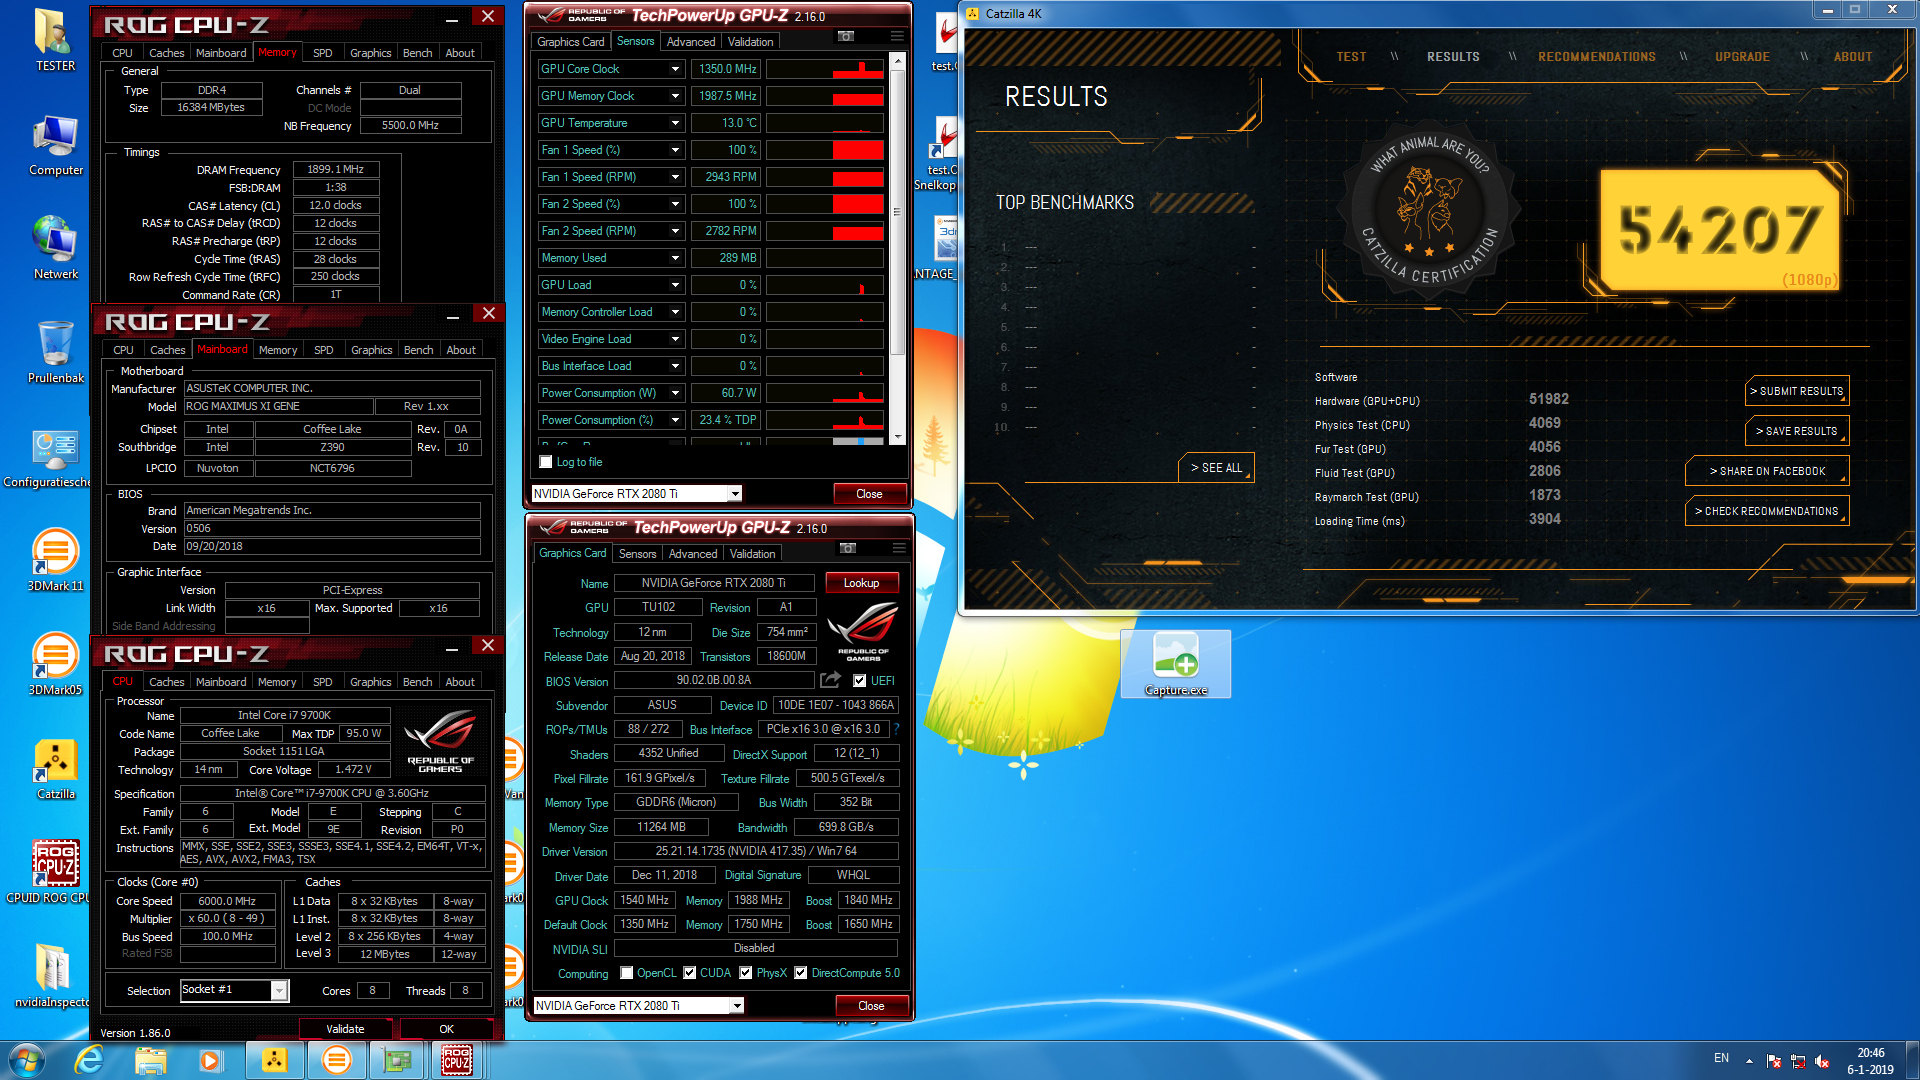1920x1080 pixels.
Task: Open the 3DMark05 desktop shortcut
Action: tap(55, 664)
